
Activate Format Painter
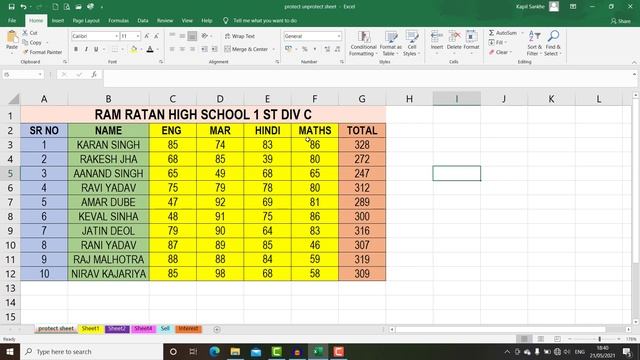point(42,52)
